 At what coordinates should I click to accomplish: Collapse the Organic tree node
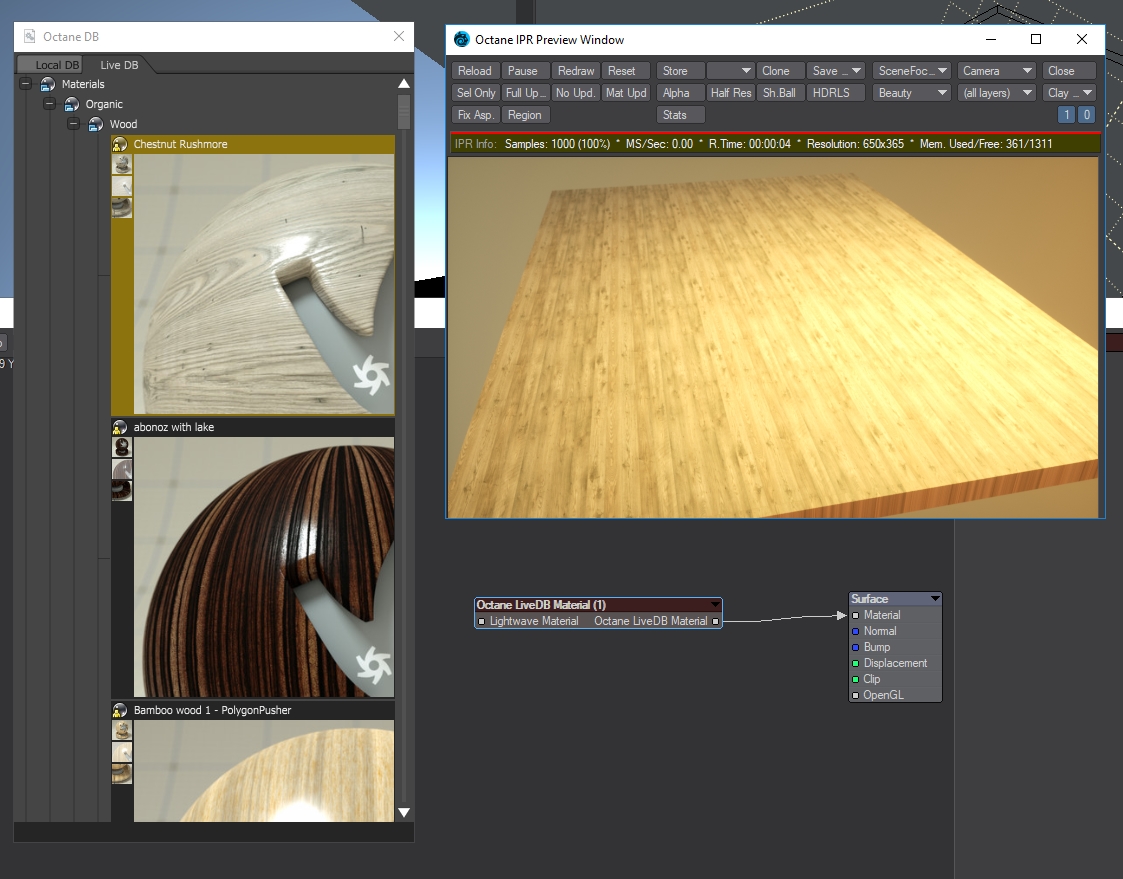49,104
